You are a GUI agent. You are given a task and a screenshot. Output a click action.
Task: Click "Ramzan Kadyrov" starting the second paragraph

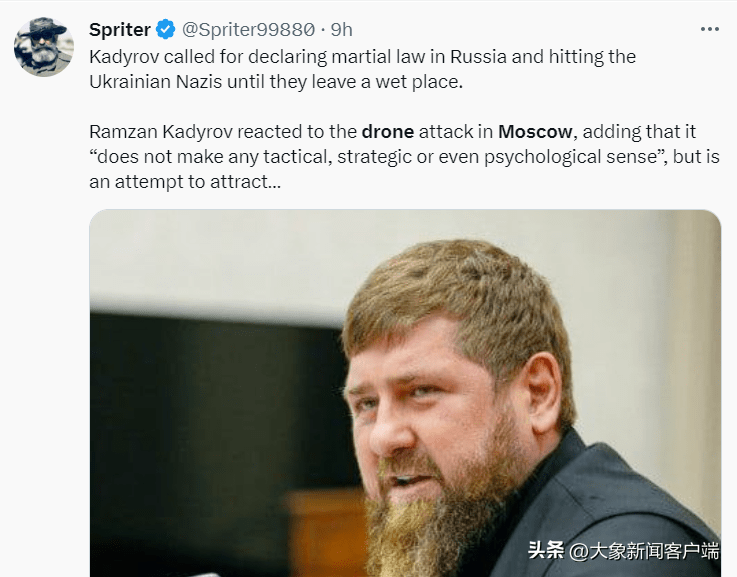tap(161, 132)
